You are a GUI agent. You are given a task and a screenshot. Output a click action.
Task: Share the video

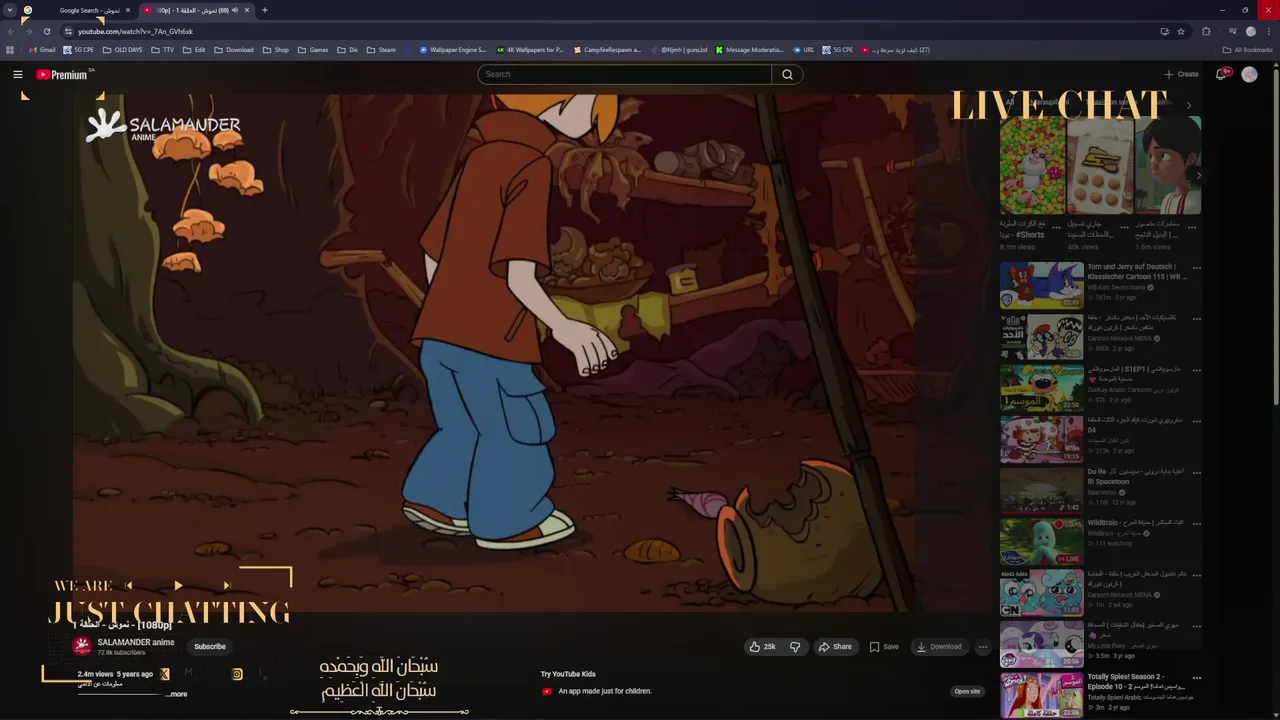point(835,647)
